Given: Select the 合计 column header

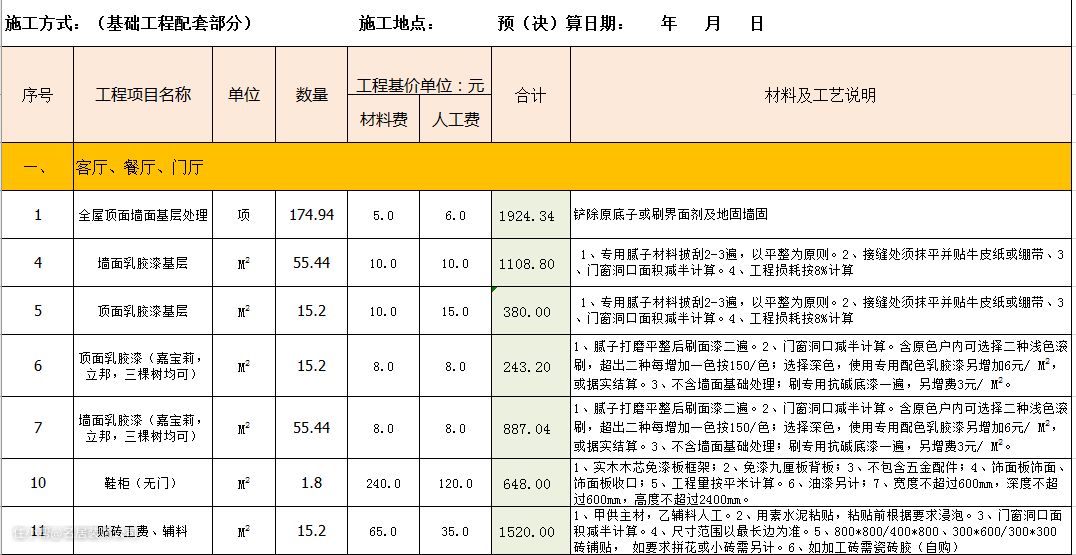Looking at the screenshot, I should pos(530,96).
